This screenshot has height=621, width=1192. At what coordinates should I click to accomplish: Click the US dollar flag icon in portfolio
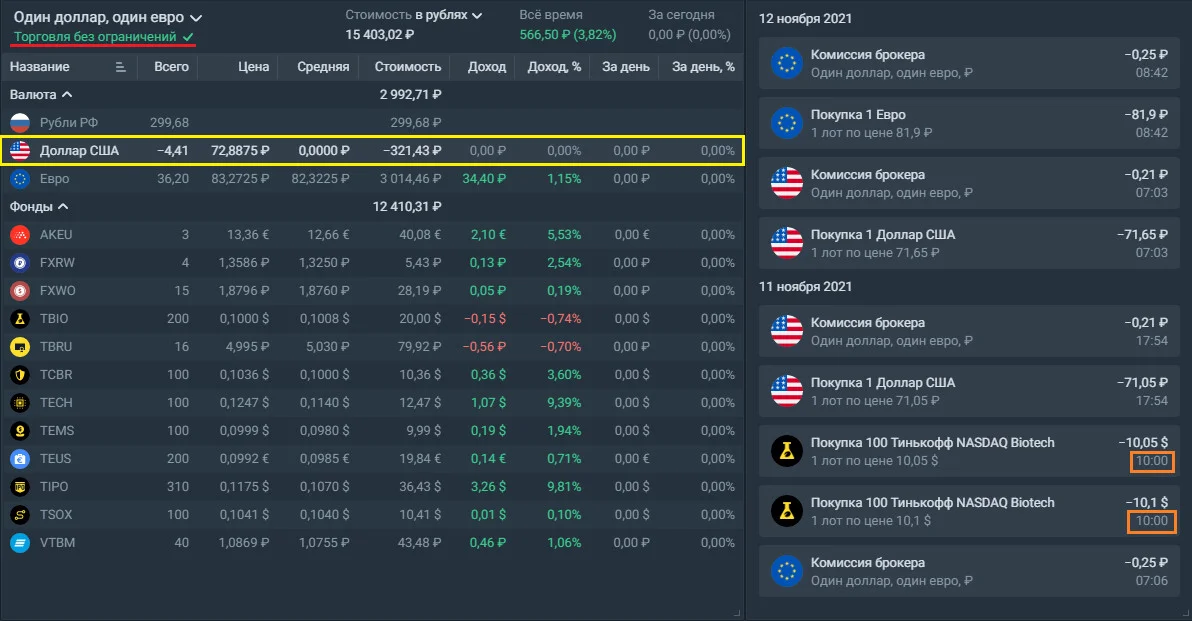point(20,150)
